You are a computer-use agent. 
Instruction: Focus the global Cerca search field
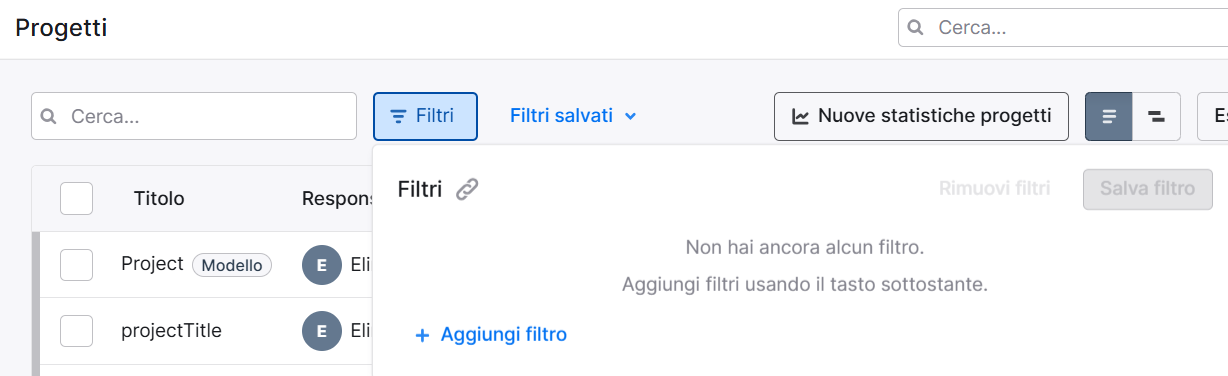point(1063,28)
